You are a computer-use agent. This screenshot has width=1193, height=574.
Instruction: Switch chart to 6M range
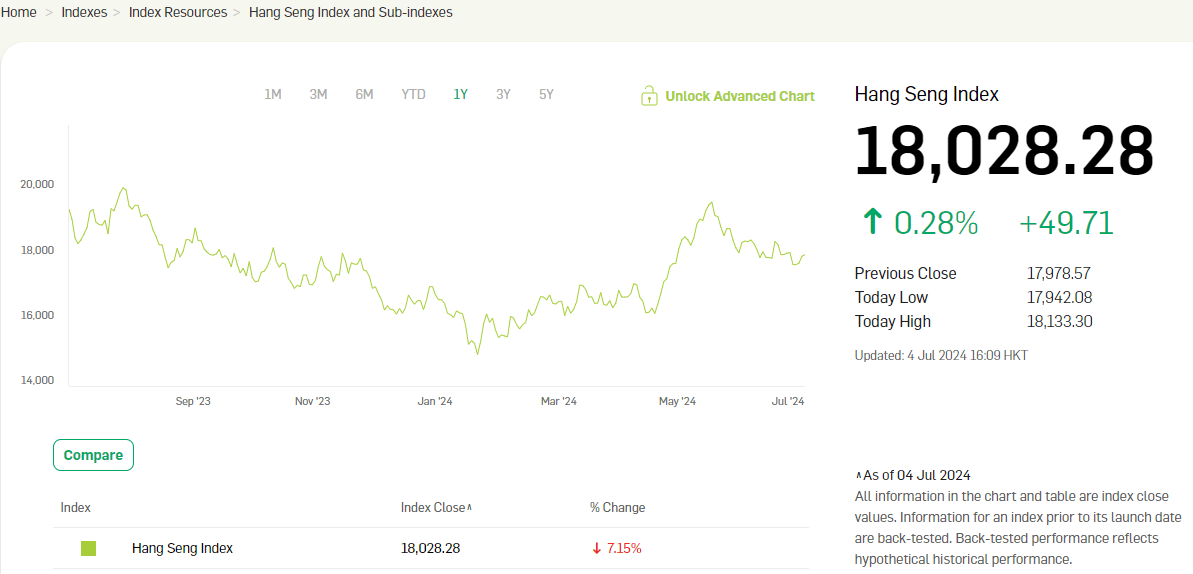coord(364,94)
